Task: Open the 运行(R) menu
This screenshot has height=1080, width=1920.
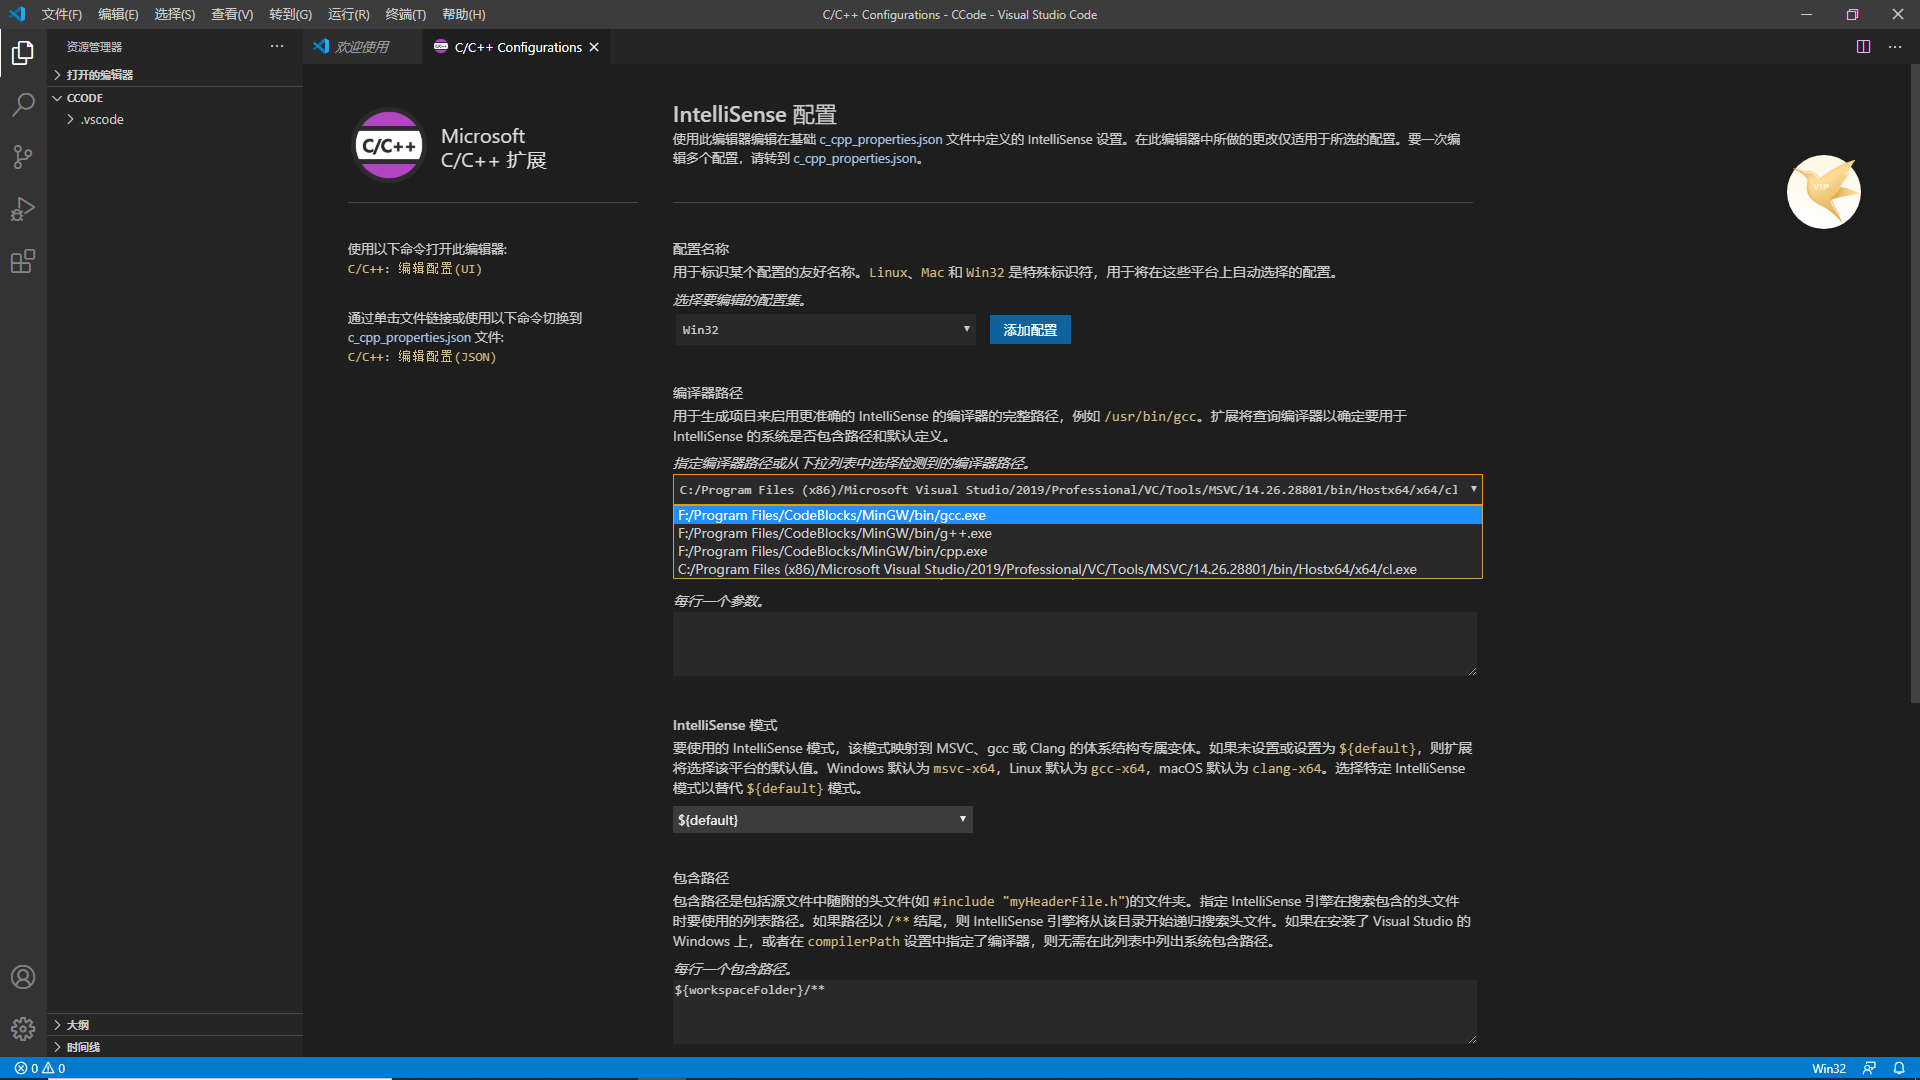Action: [x=348, y=14]
